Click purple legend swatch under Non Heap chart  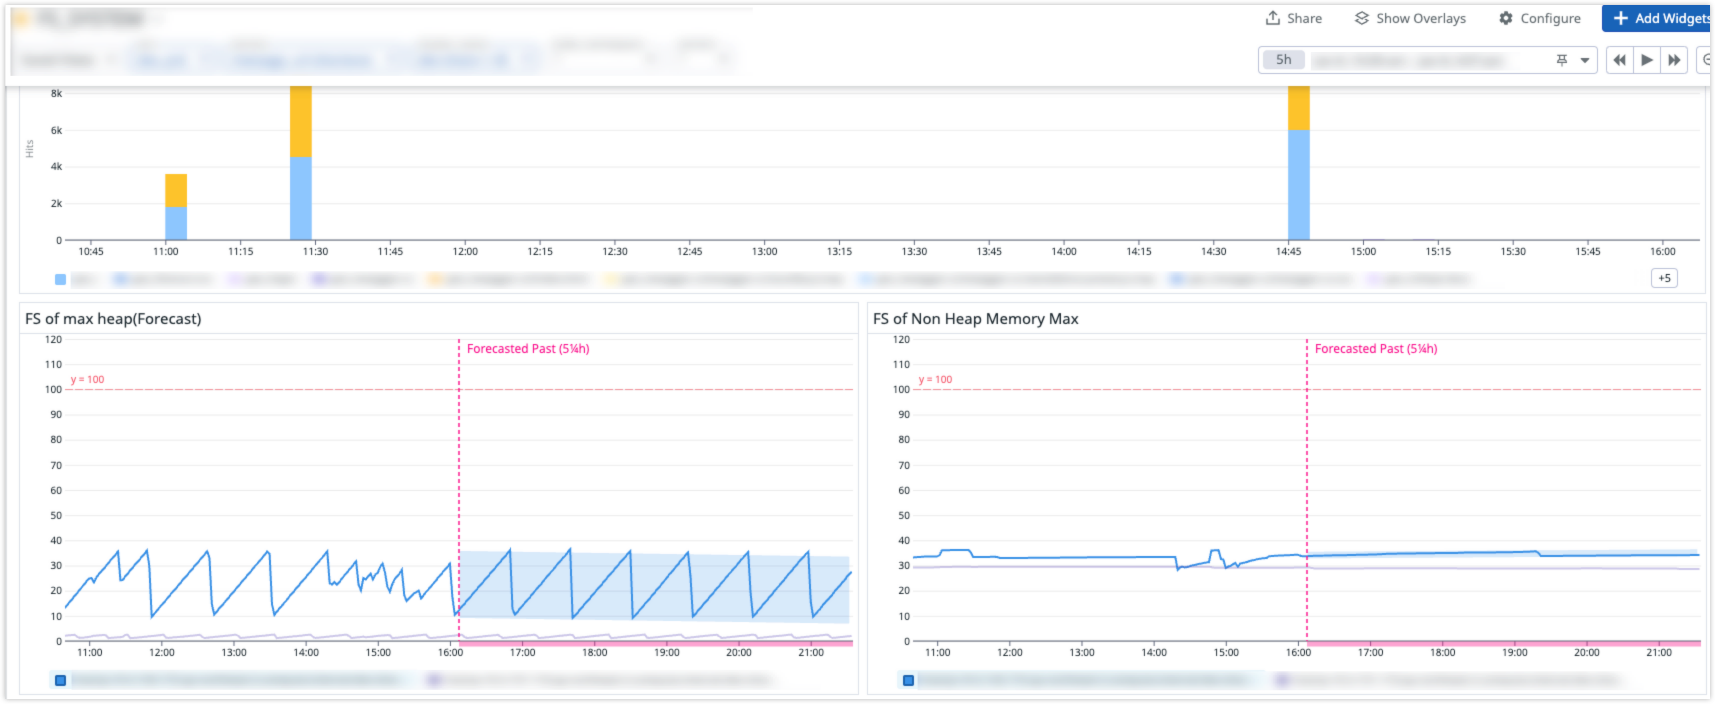pos(1282,680)
